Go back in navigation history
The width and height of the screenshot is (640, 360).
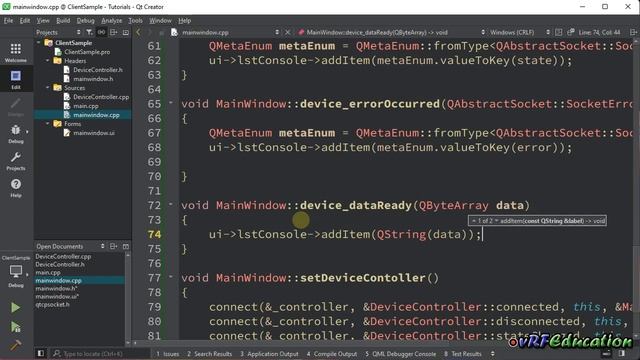tap(138, 32)
